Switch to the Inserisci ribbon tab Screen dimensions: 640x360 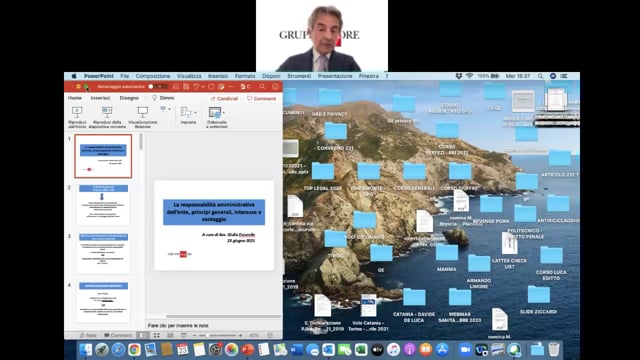[x=100, y=98]
